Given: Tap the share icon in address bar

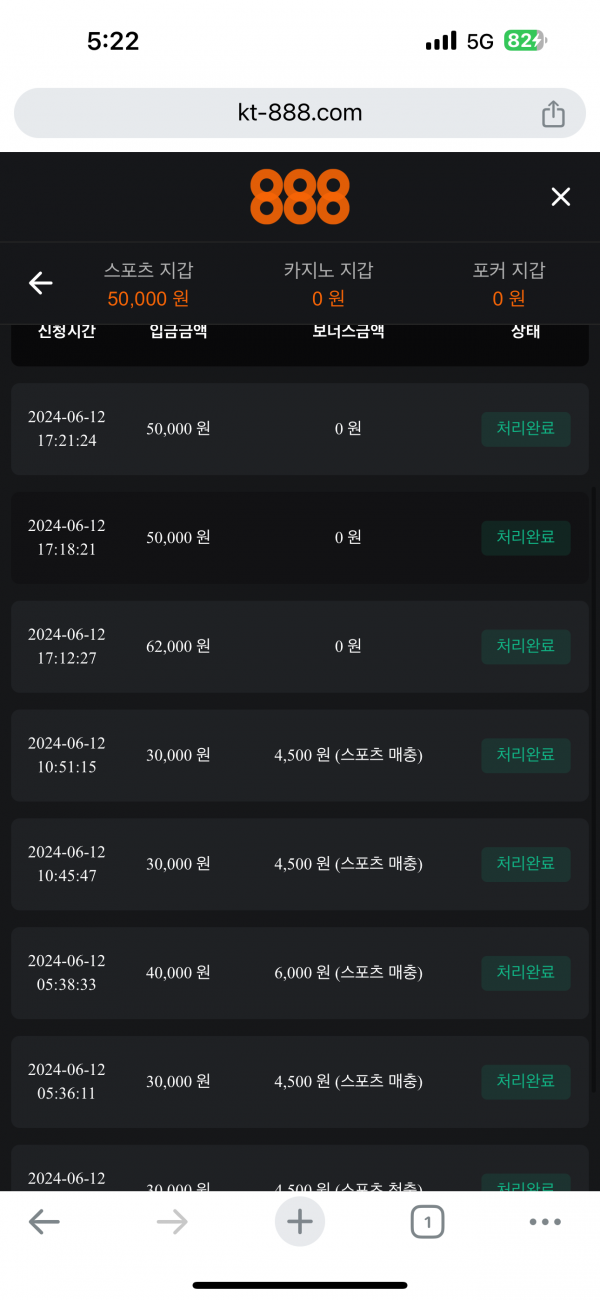Looking at the screenshot, I should (553, 114).
